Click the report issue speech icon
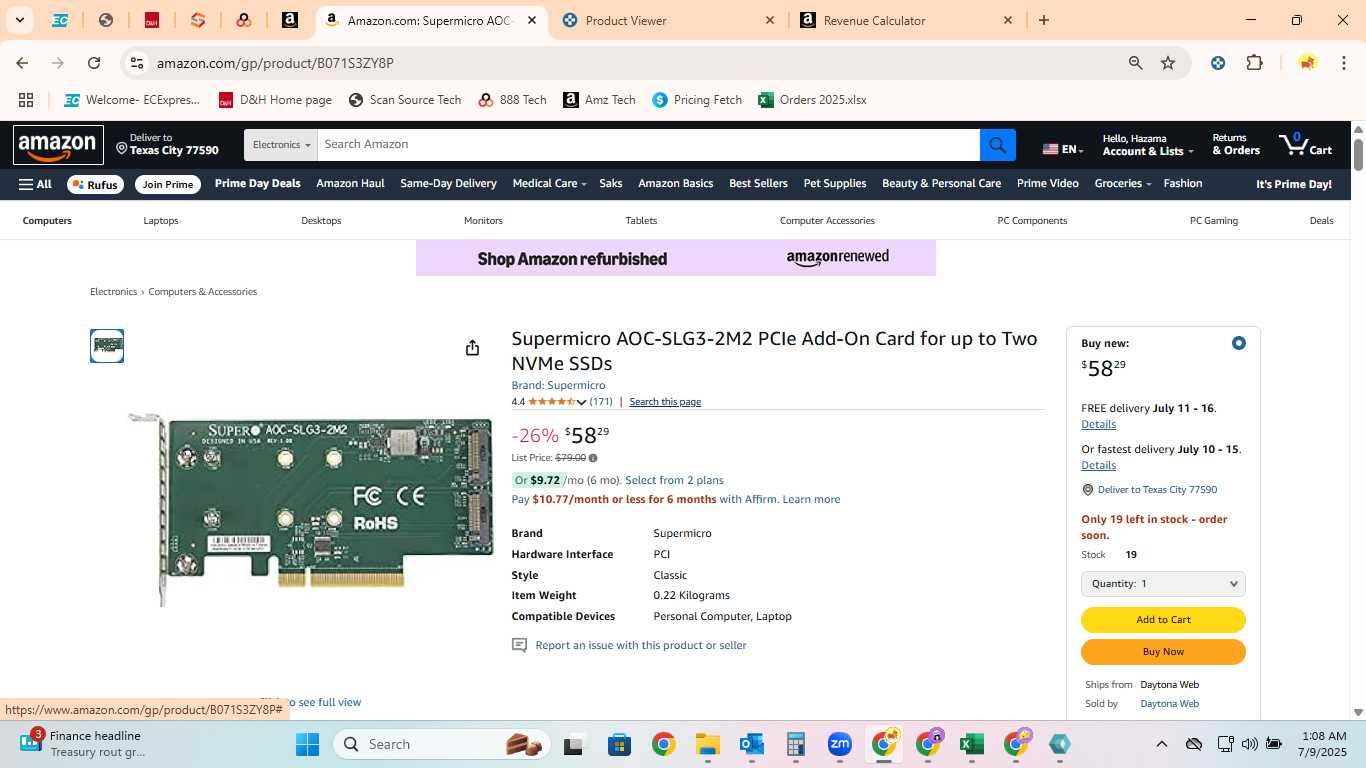 click(519, 645)
